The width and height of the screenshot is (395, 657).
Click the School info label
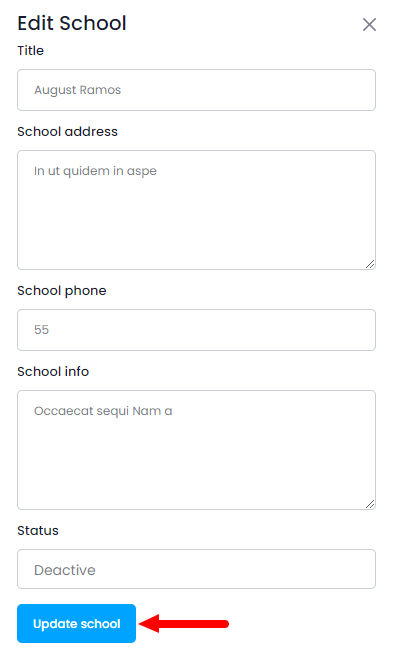click(x=53, y=372)
